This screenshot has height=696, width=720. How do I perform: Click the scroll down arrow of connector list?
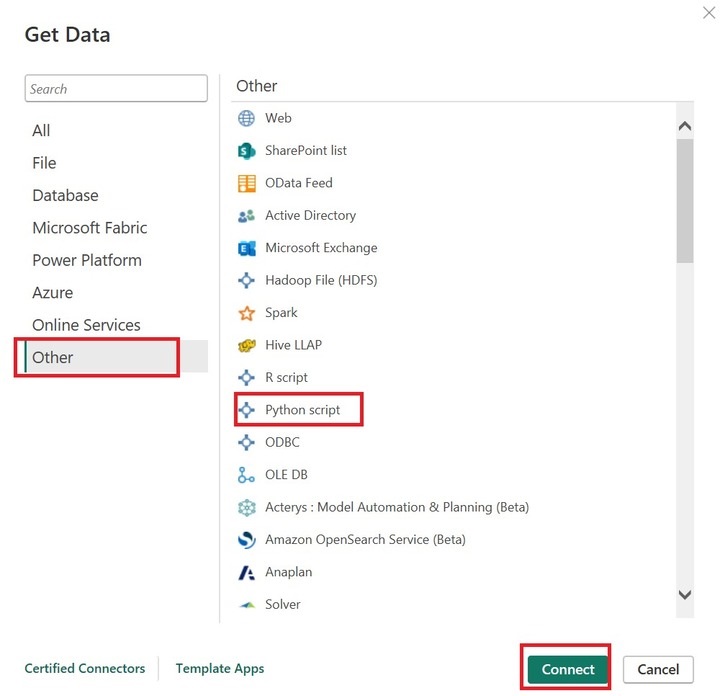[685, 595]
